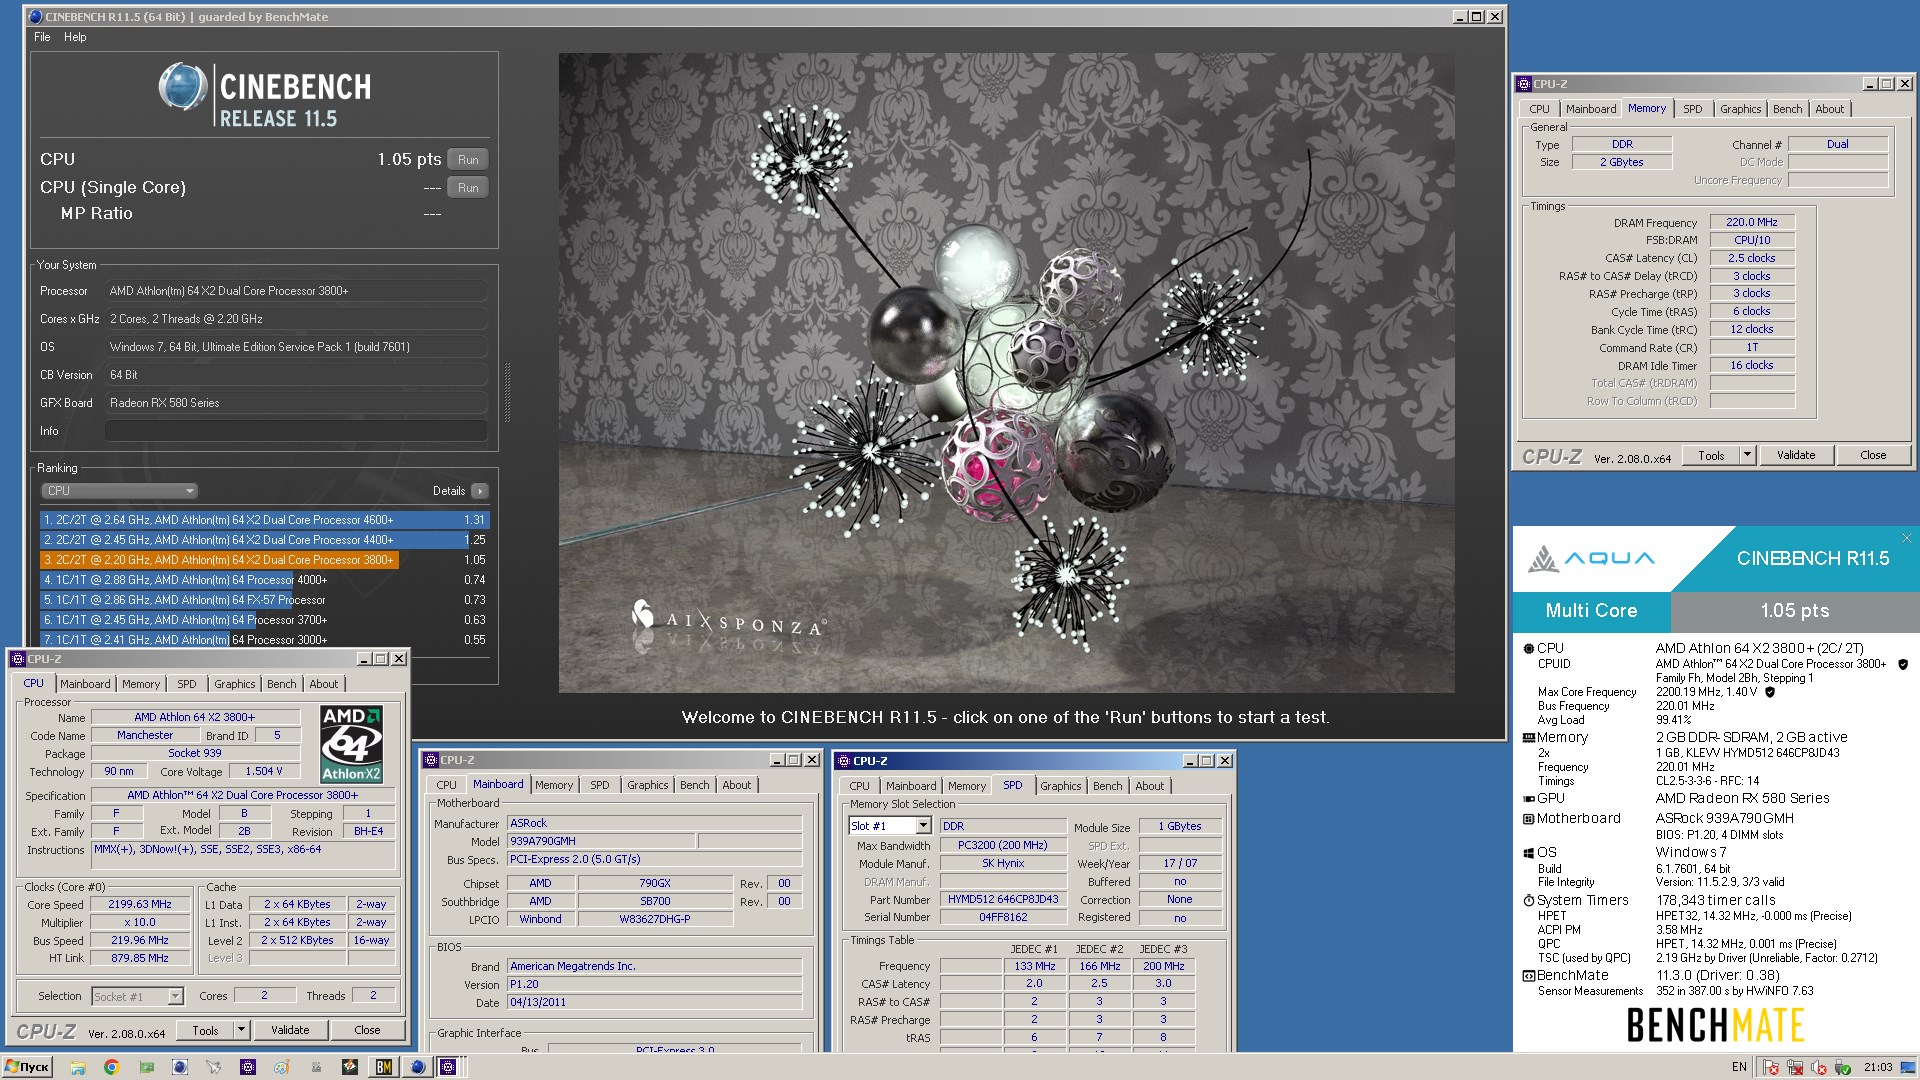Click the Cinebench sphere logo in header

coord(183,88)
